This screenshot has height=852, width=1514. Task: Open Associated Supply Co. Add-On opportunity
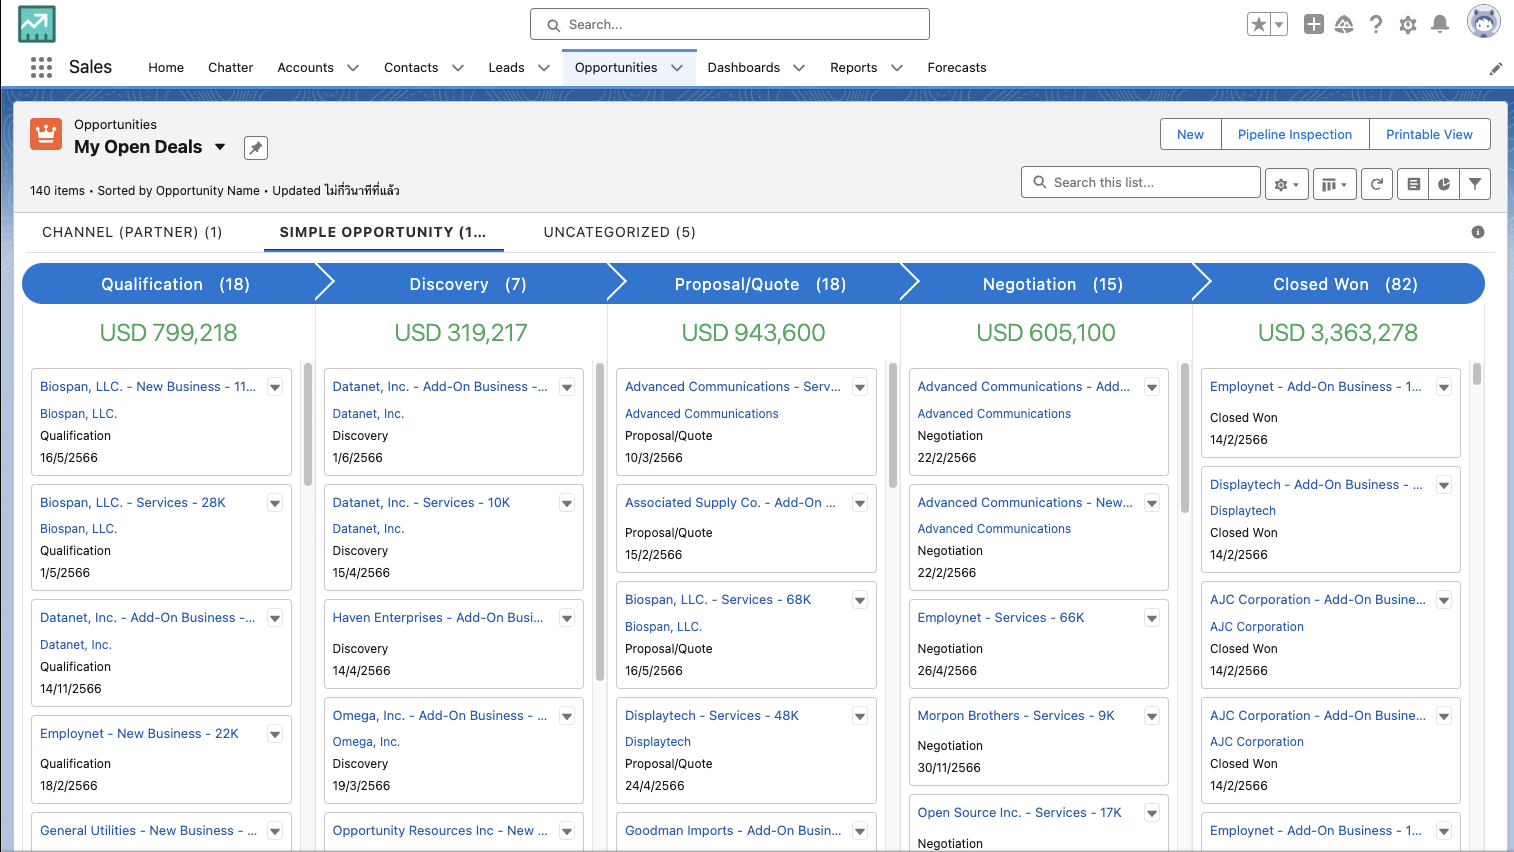[730, 503]
